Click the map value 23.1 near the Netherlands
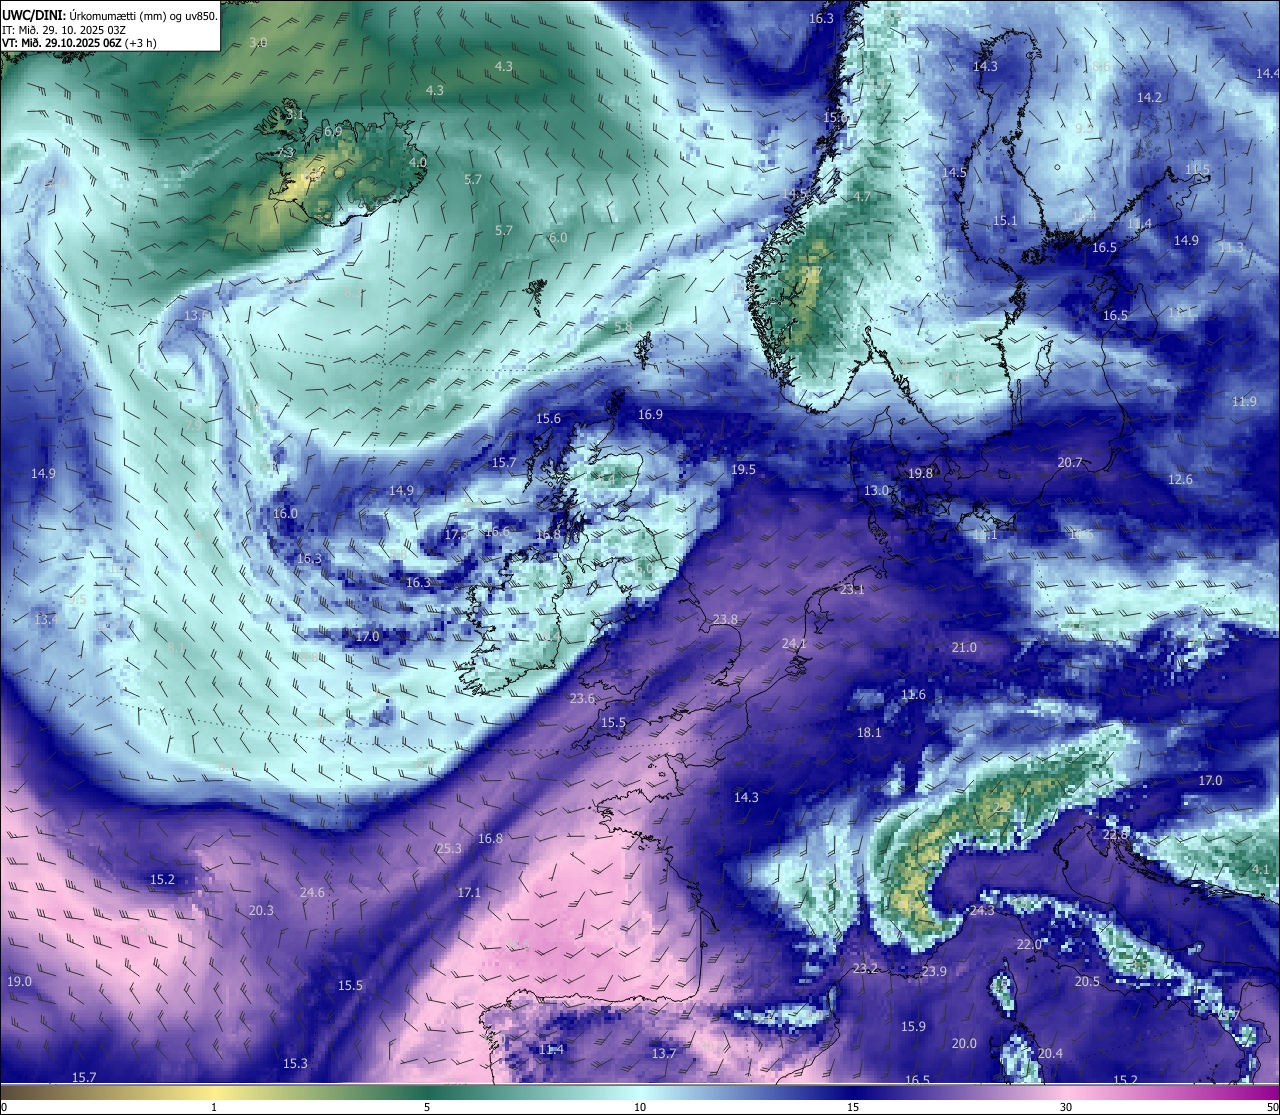 point(852,590)
